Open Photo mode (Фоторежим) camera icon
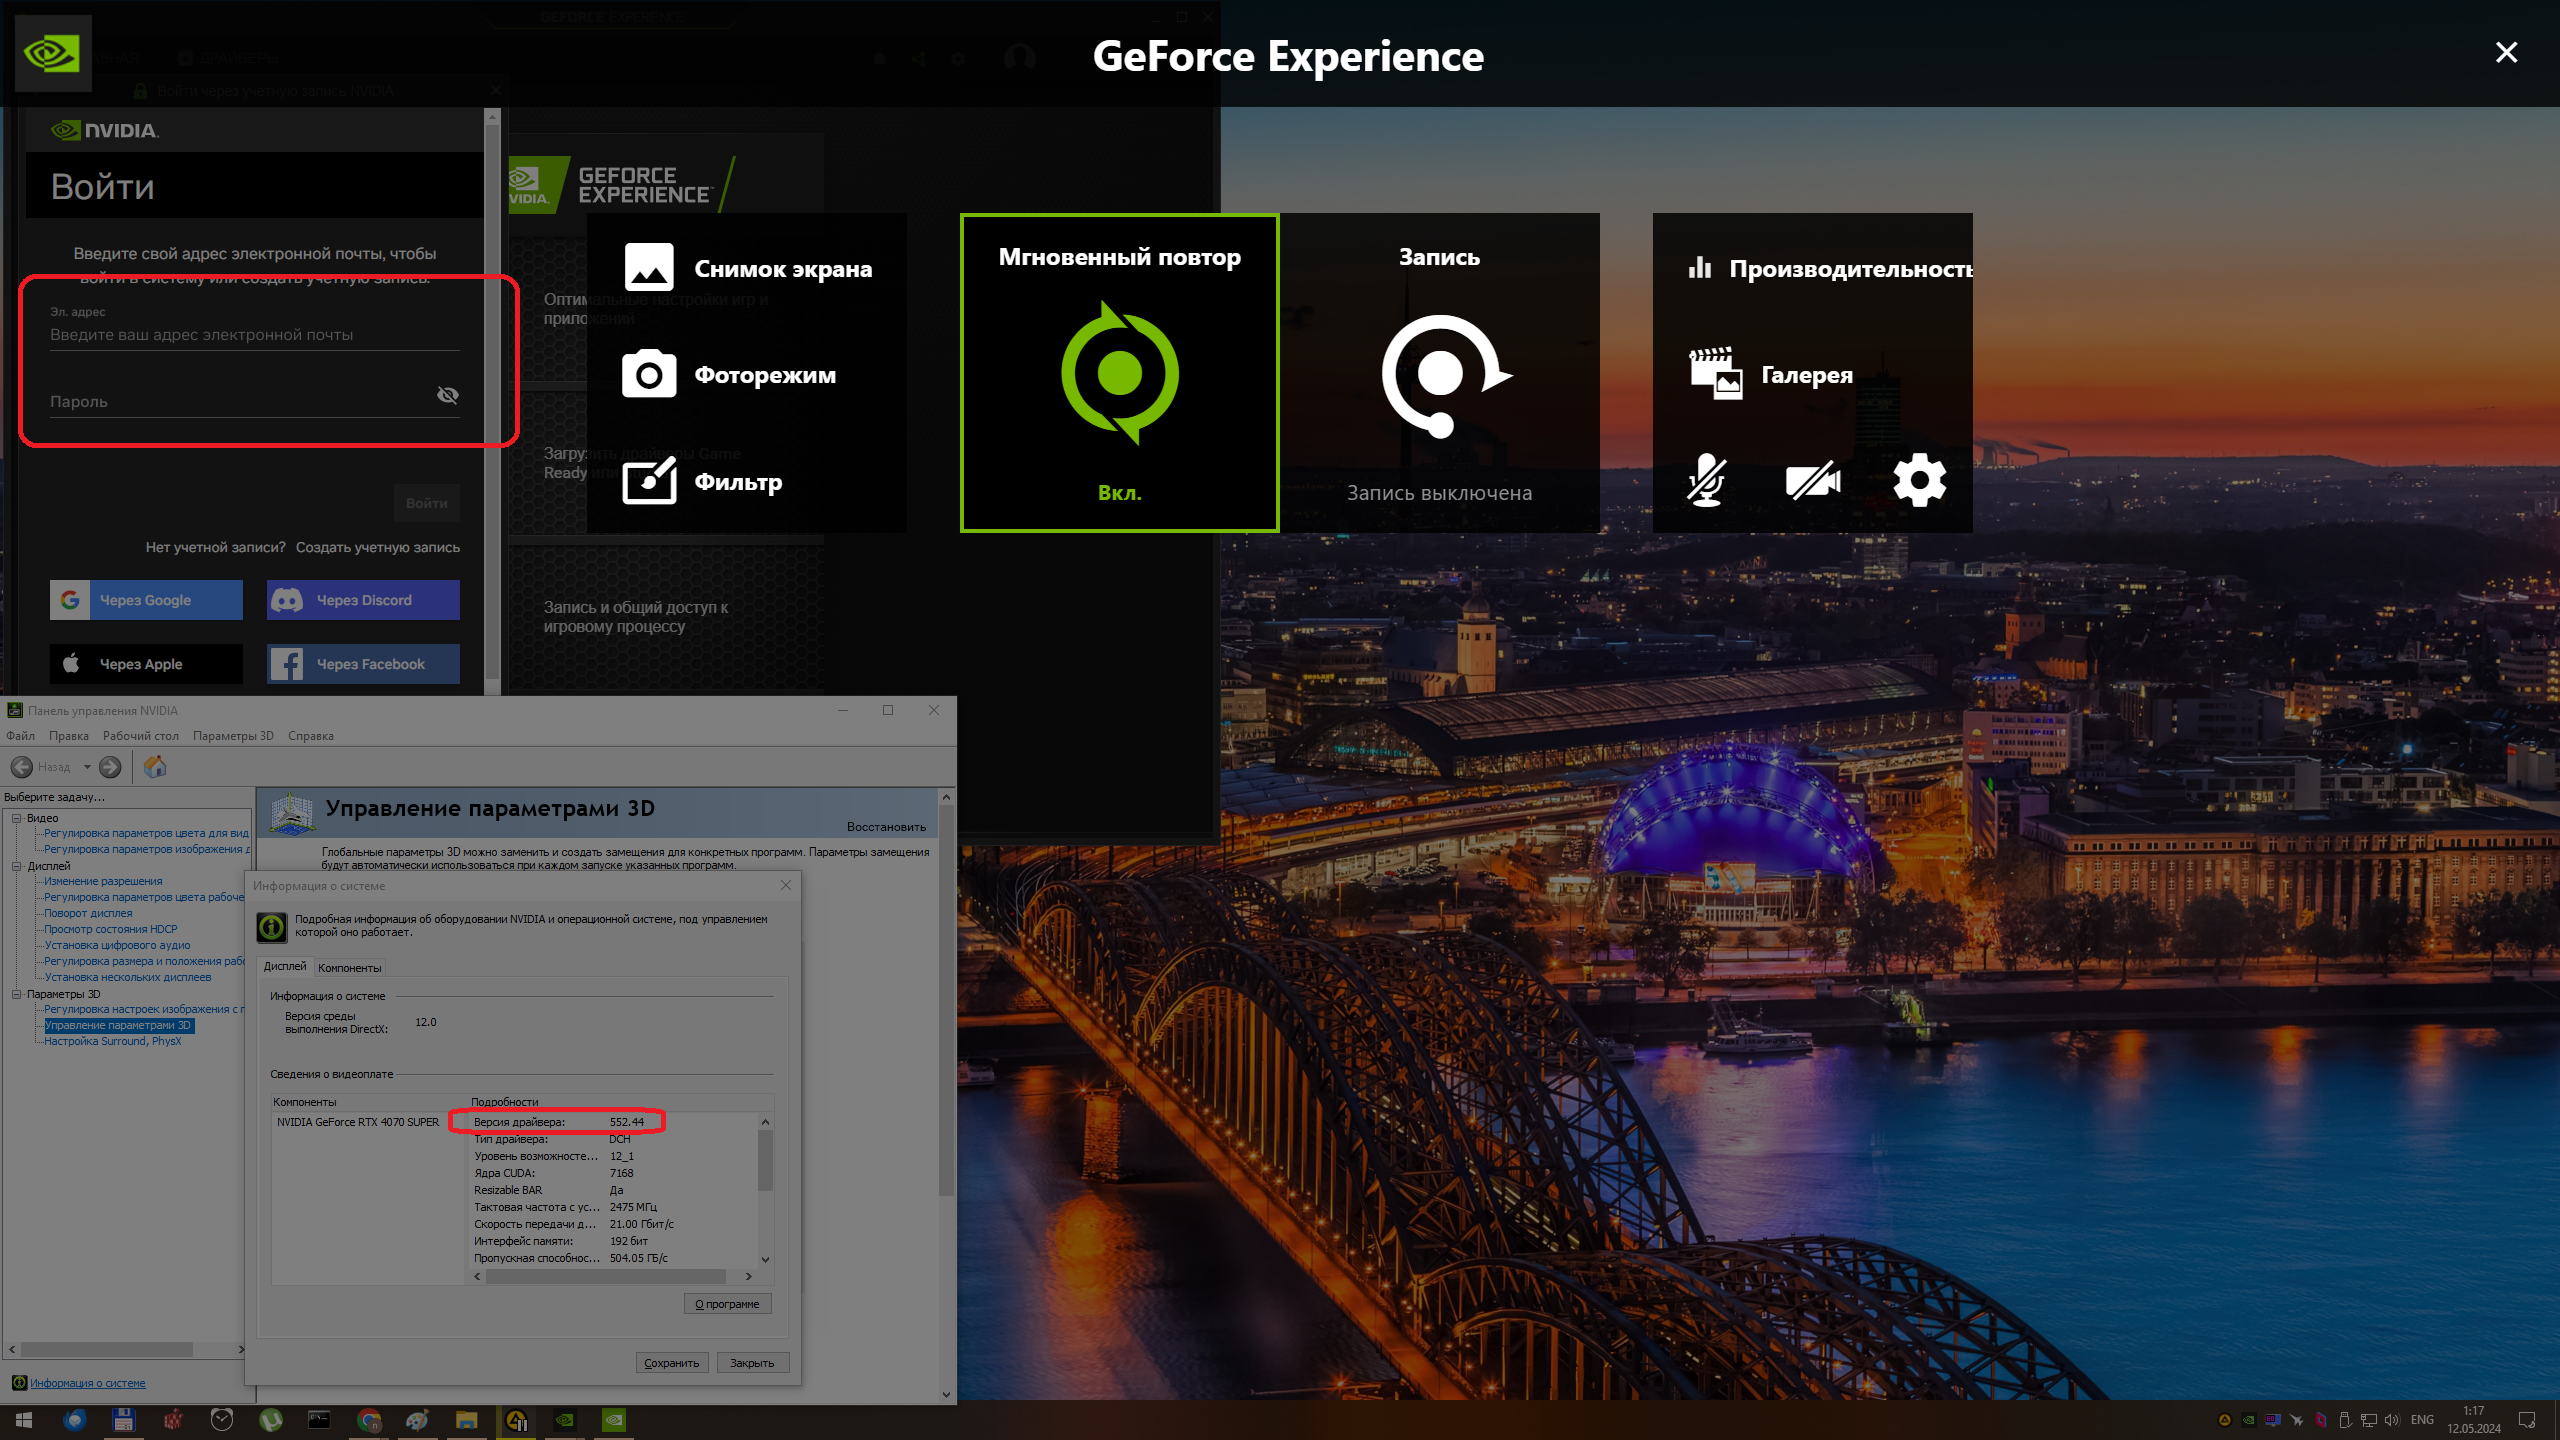 click(649, 375)
